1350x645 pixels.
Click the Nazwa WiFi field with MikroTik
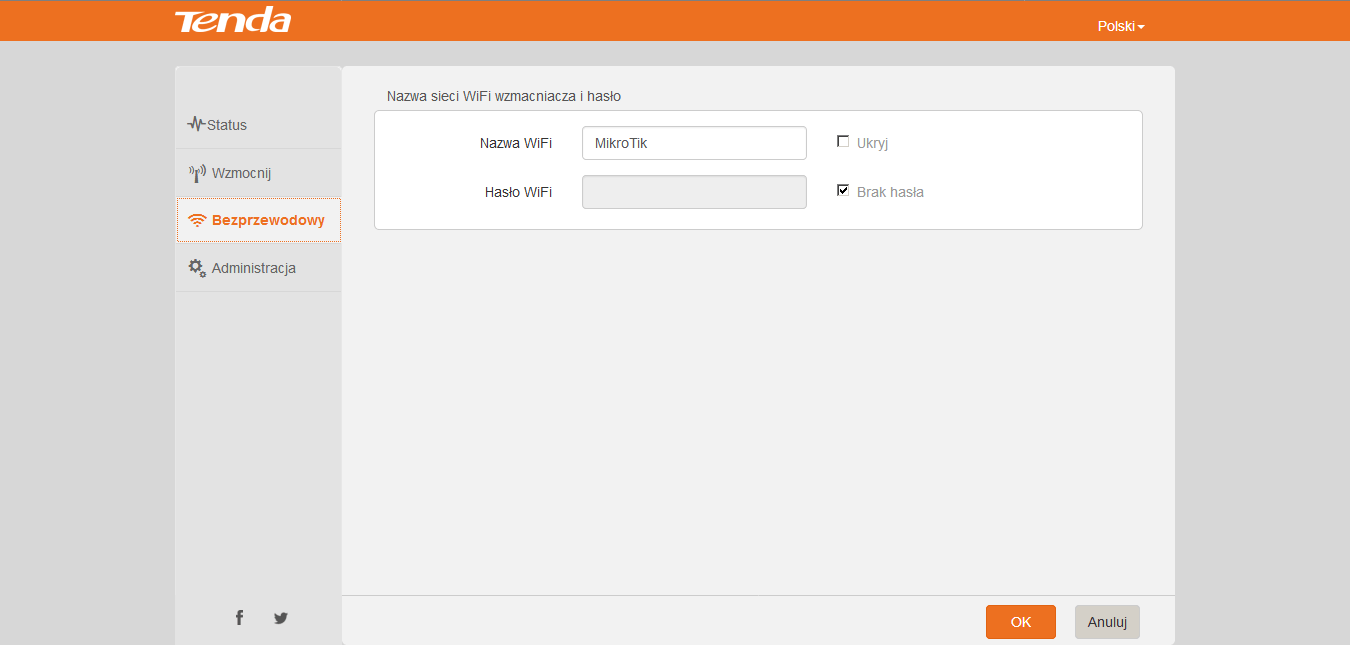tap(694, 143)
